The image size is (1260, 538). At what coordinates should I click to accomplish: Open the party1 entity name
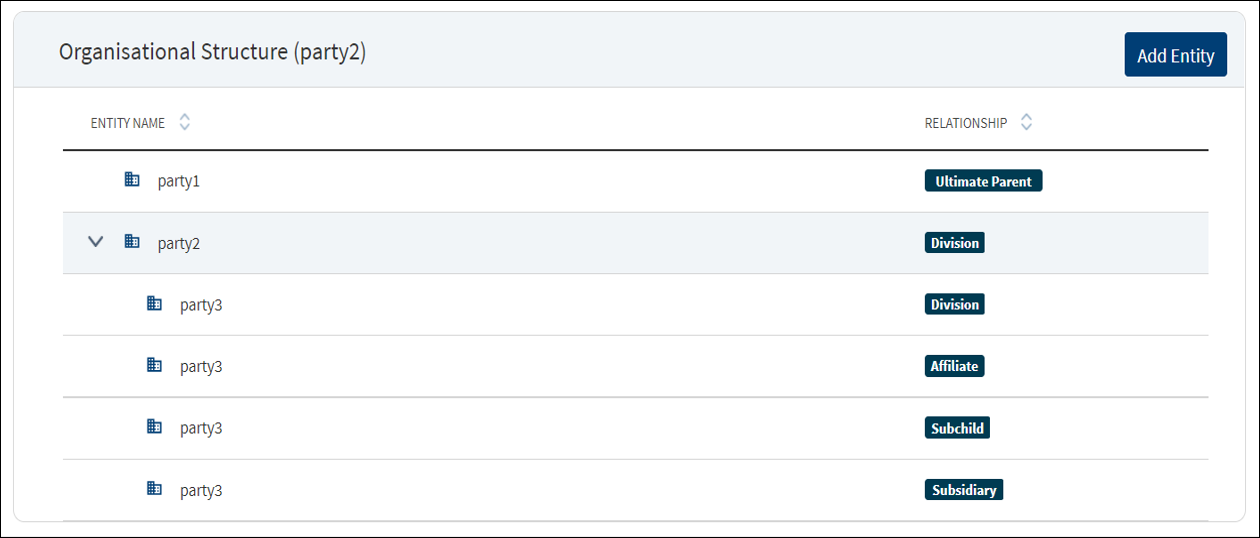pos(179,181)
